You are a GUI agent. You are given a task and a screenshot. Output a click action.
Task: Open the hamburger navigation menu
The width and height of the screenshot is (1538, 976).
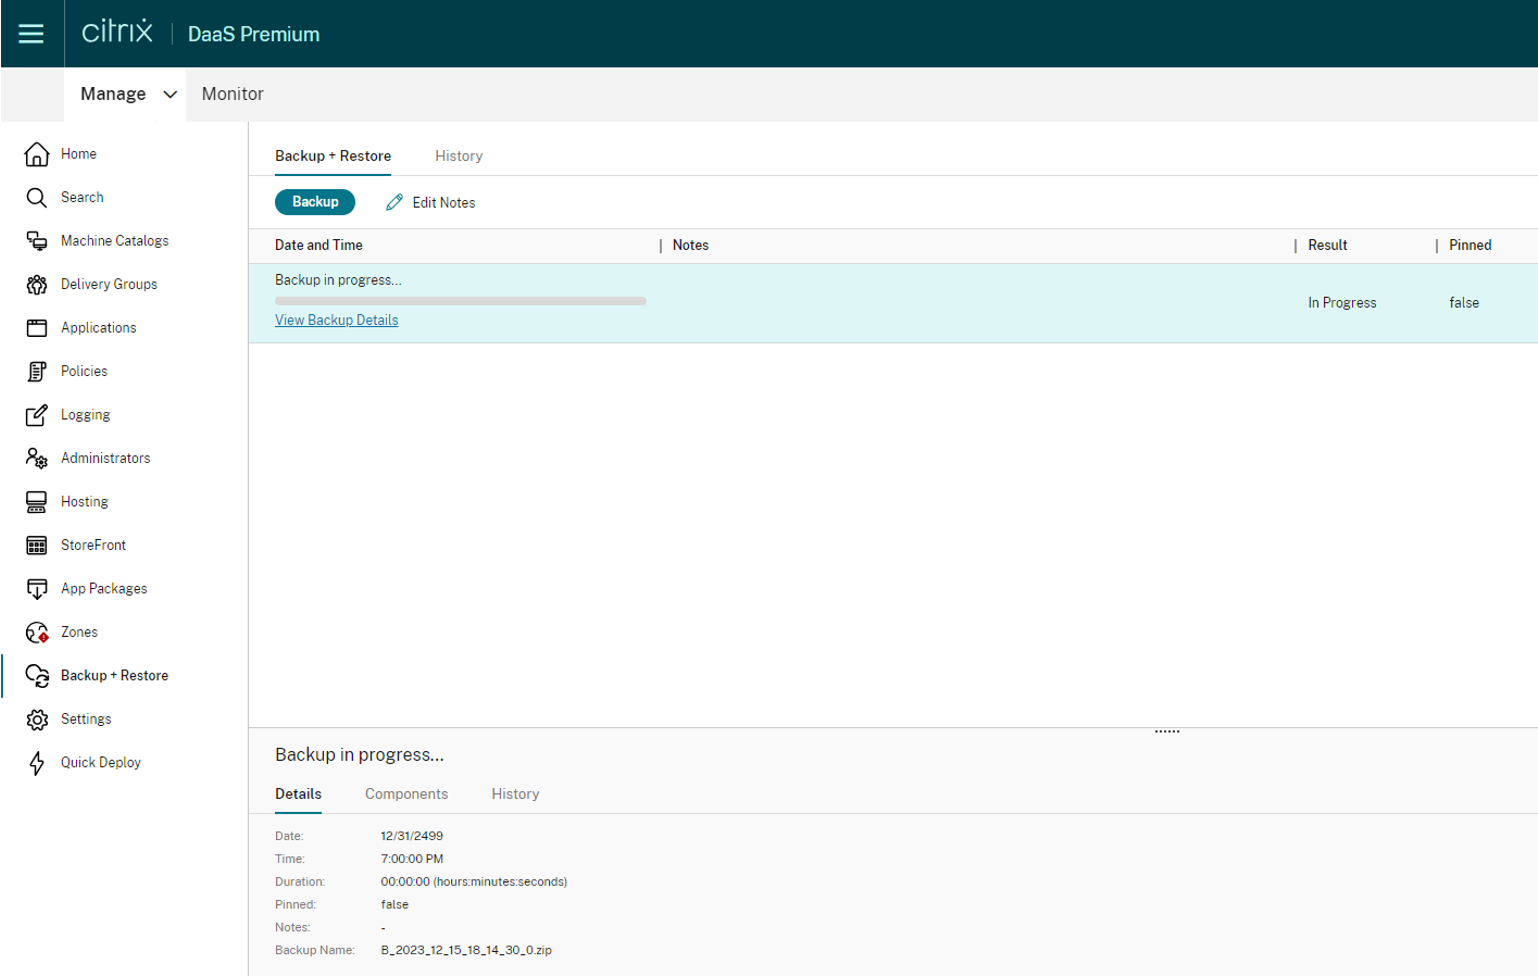31,34
